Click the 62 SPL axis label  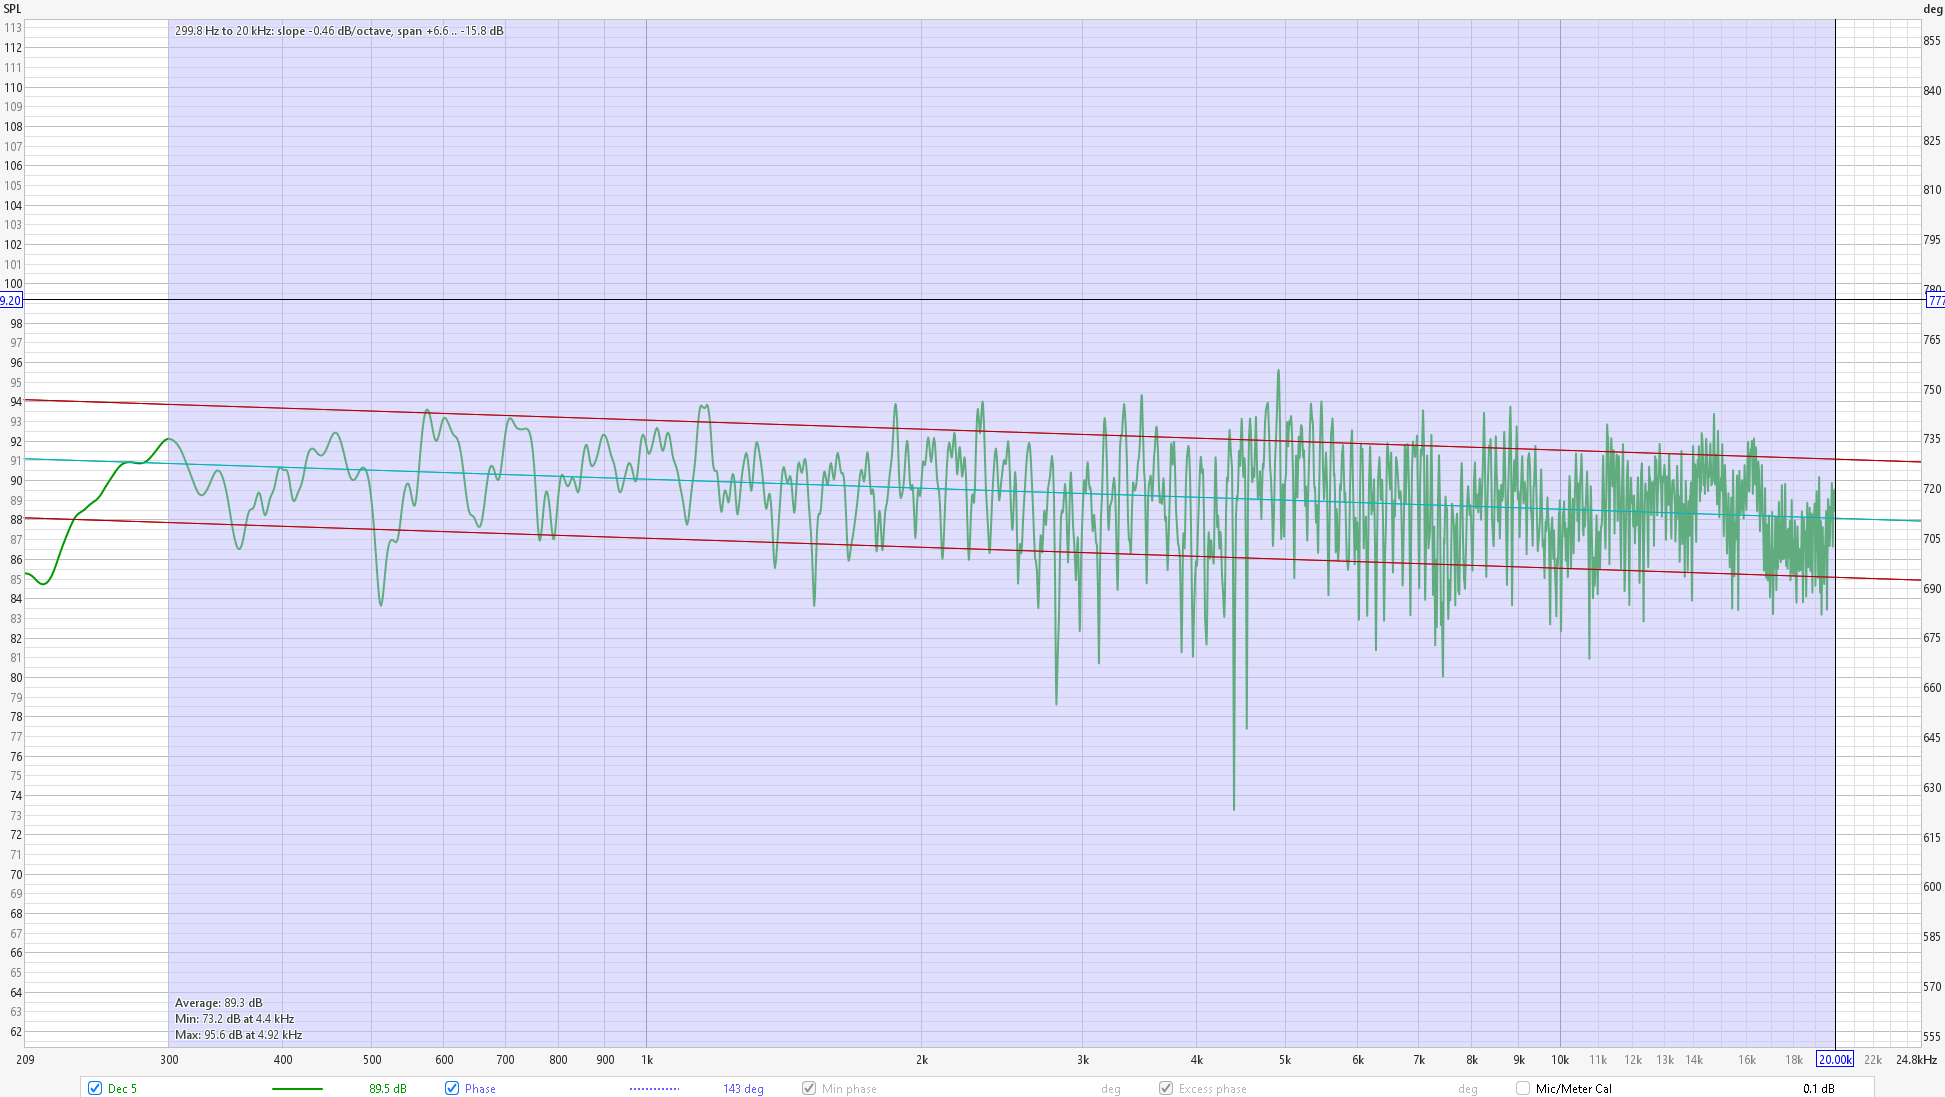[16, 1032]
